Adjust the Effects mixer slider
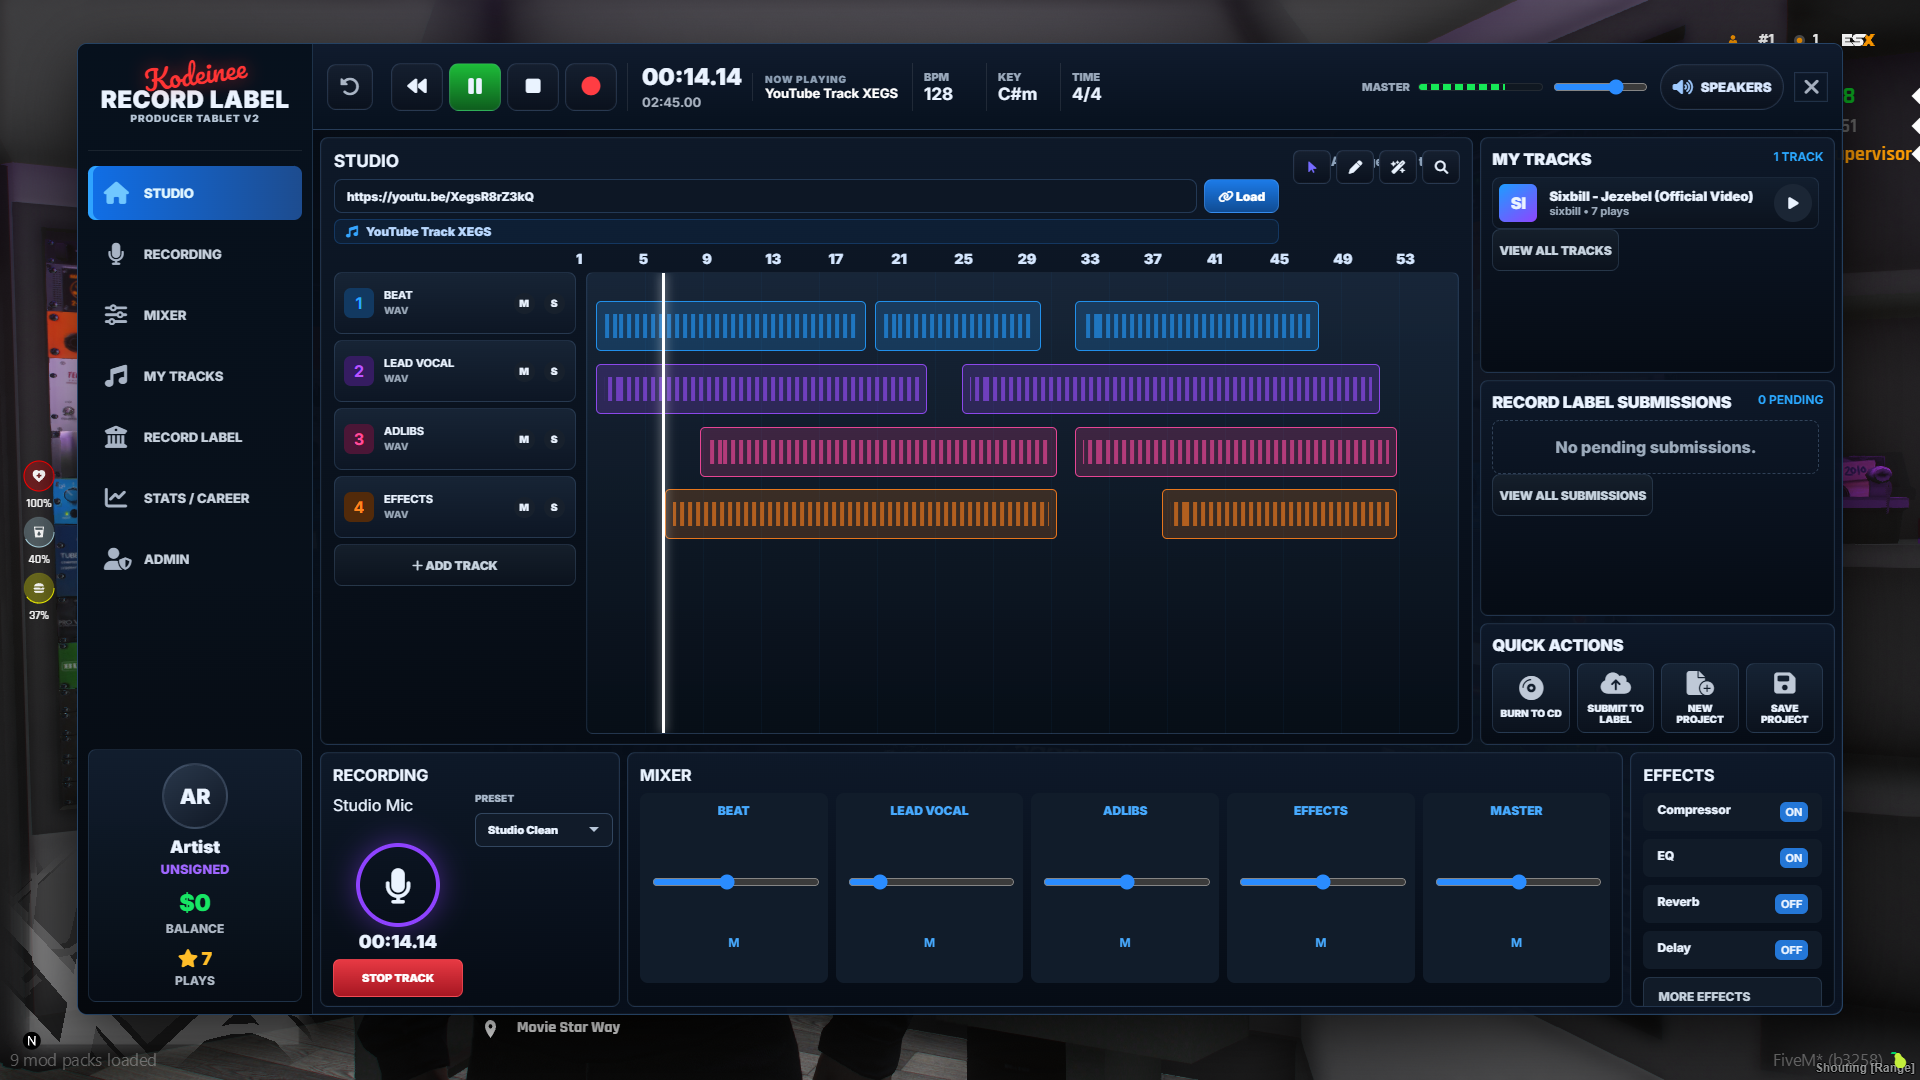The image size is (1920, 1080). [x=1322, y=882]
